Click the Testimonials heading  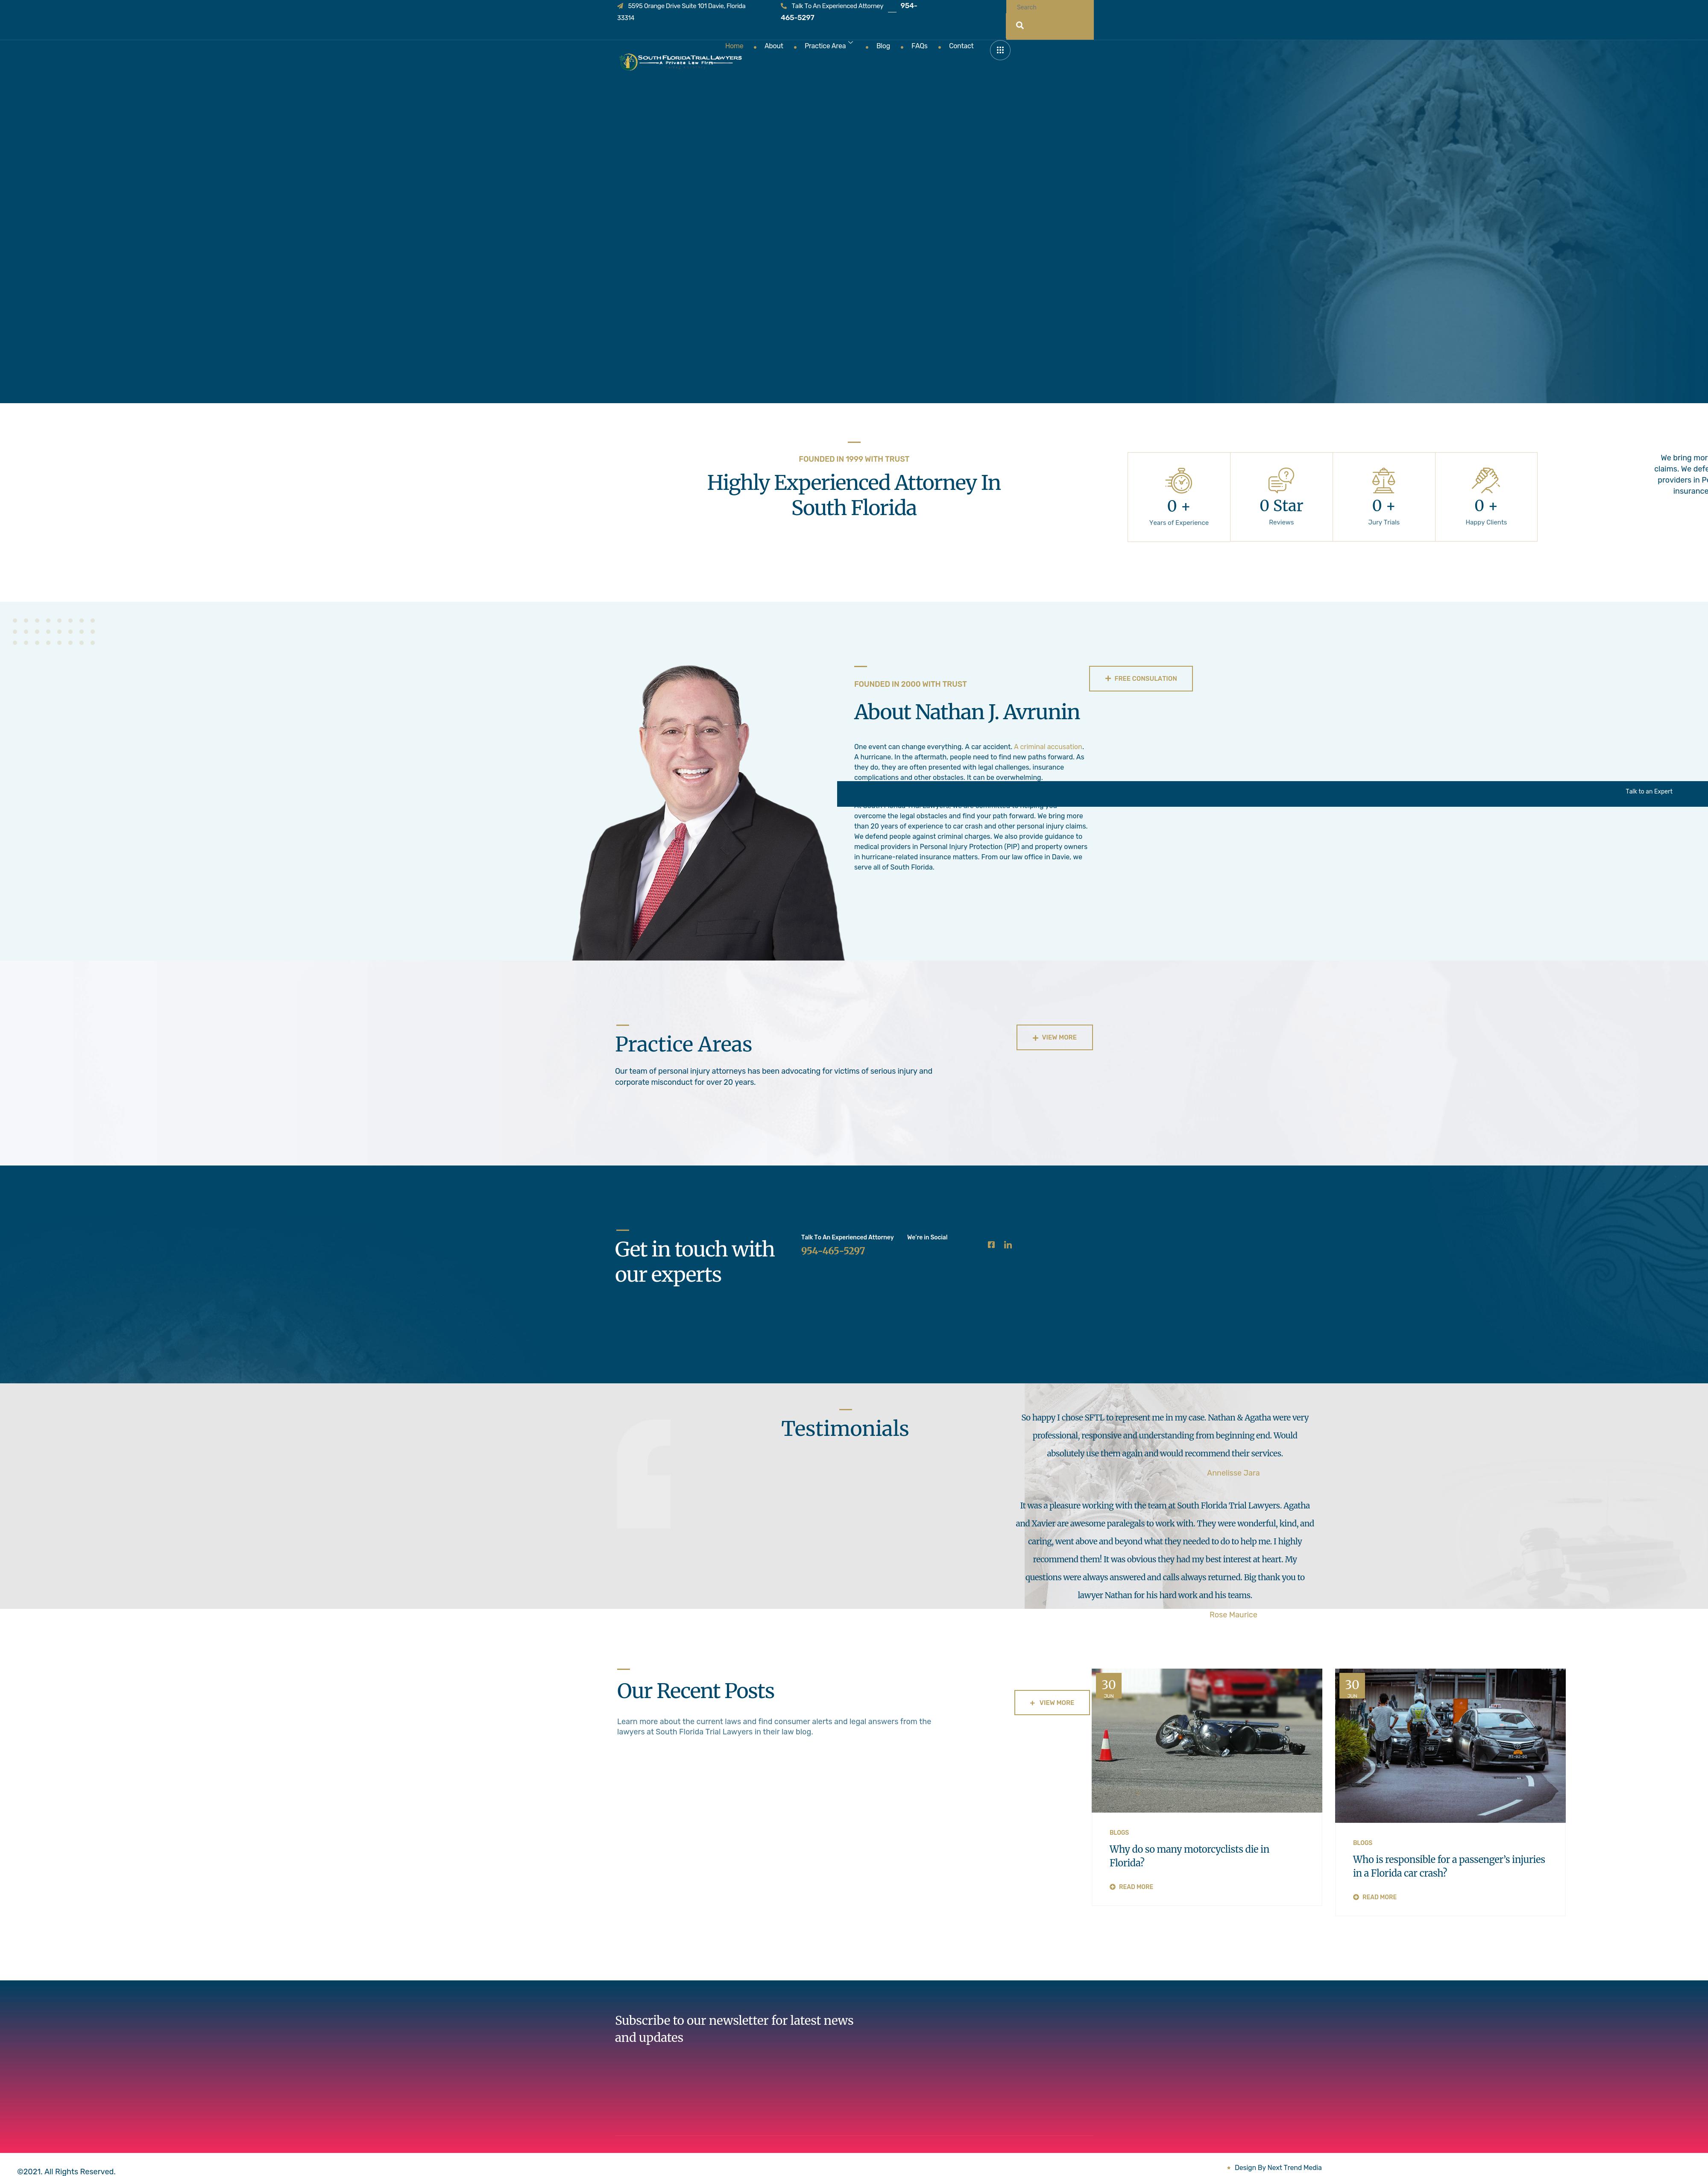tap(845, 1429)
